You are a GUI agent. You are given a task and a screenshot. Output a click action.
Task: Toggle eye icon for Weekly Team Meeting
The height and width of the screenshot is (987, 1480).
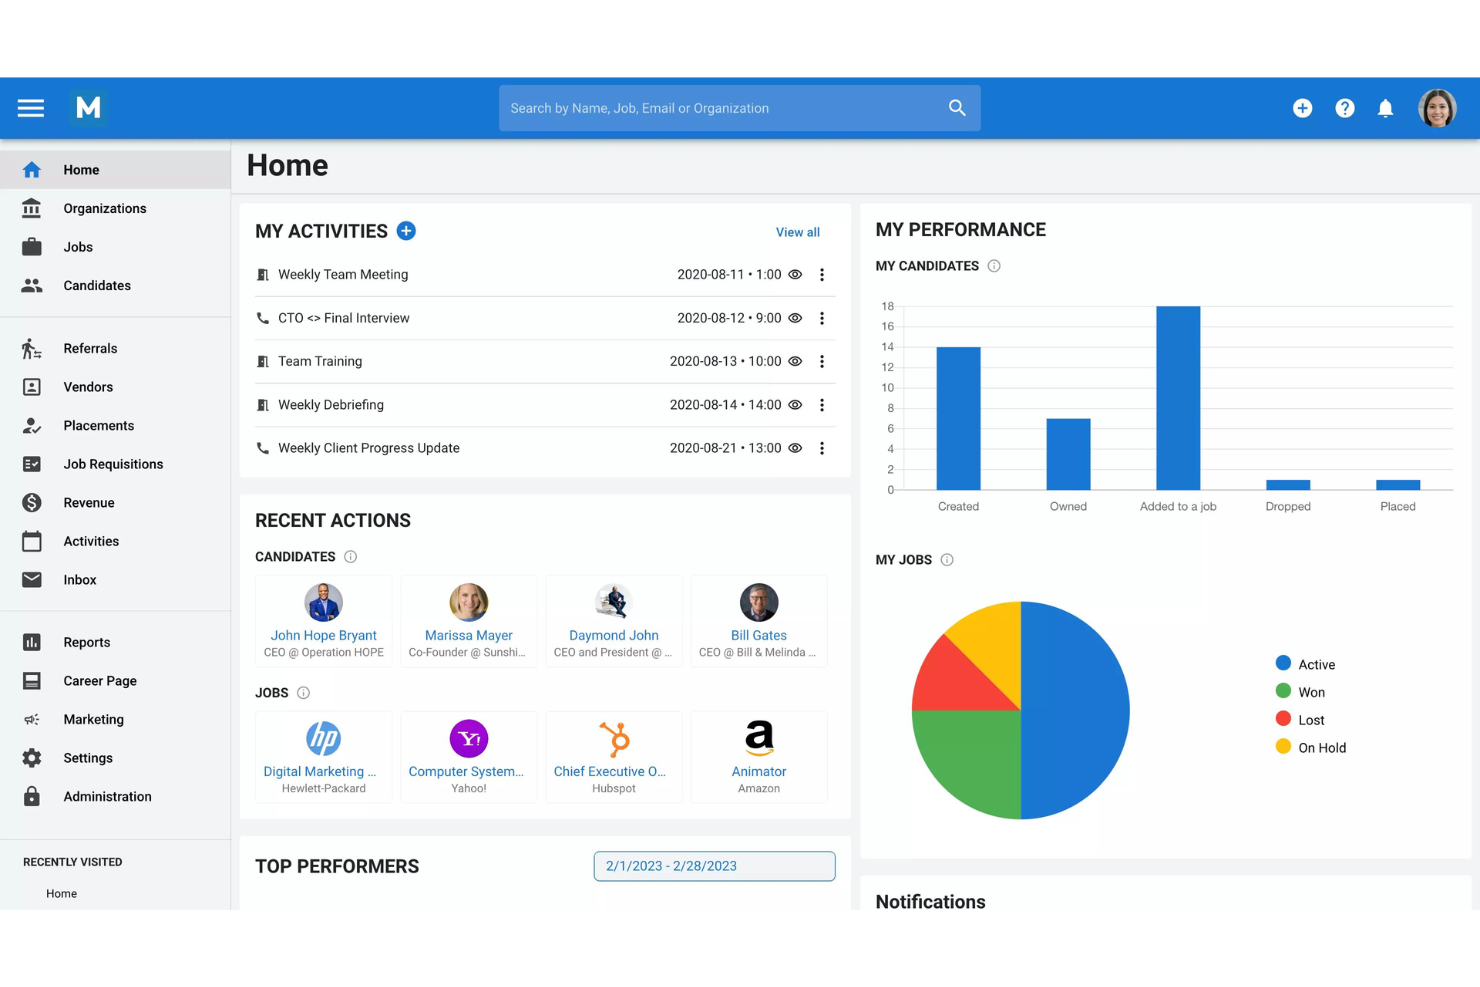point(795,275)
